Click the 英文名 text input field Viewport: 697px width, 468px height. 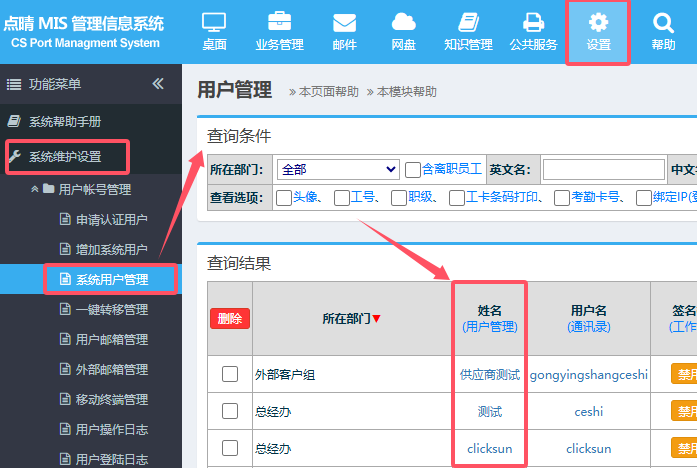click(603, 169)
